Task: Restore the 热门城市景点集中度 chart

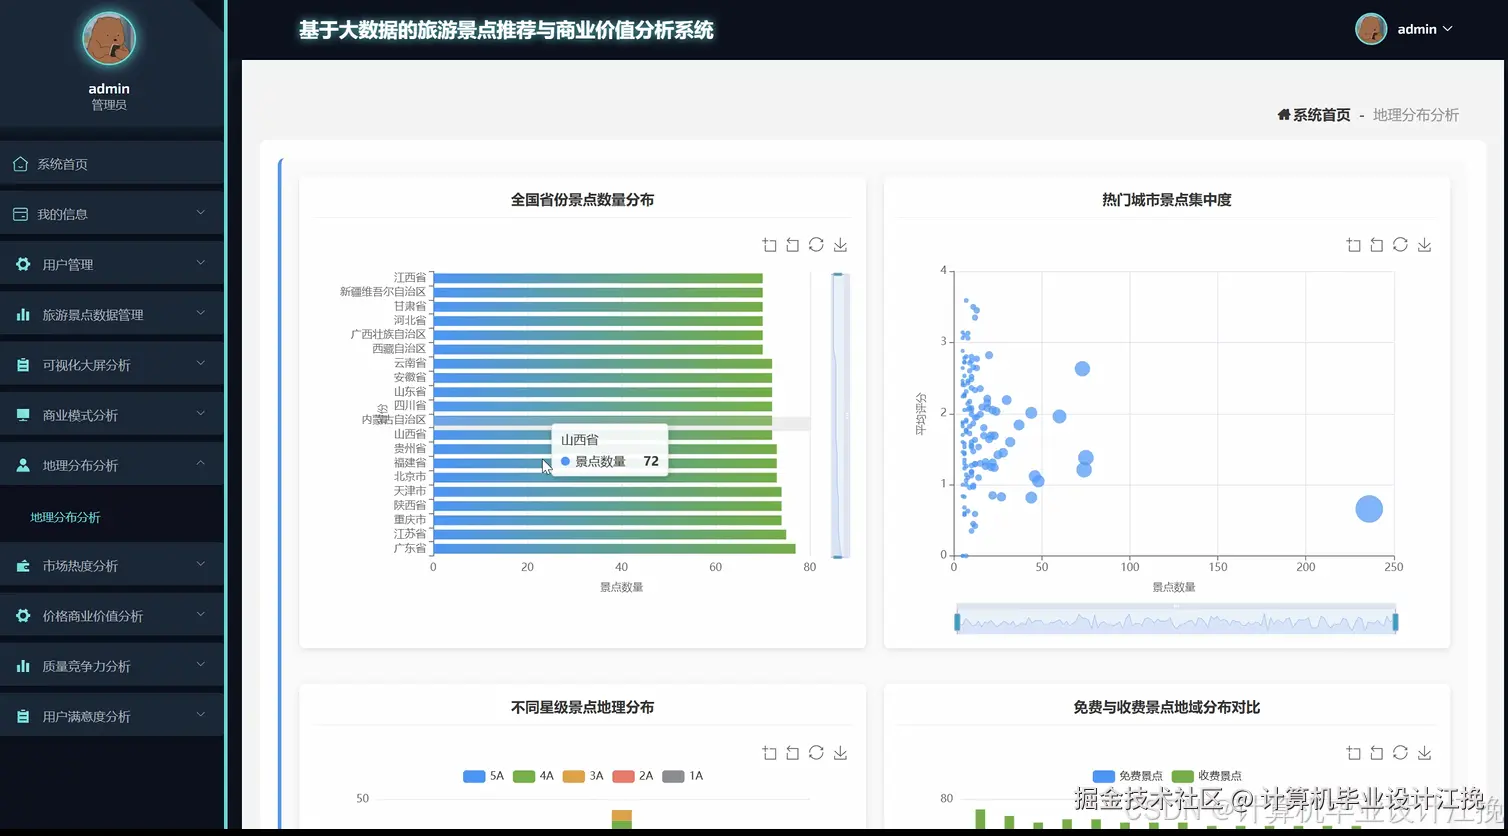Action: 1400,245
